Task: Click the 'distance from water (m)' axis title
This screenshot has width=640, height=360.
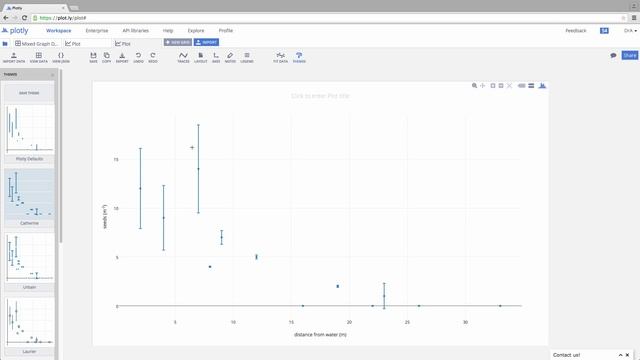Action: pyautogui.click(x=320, y=335)
